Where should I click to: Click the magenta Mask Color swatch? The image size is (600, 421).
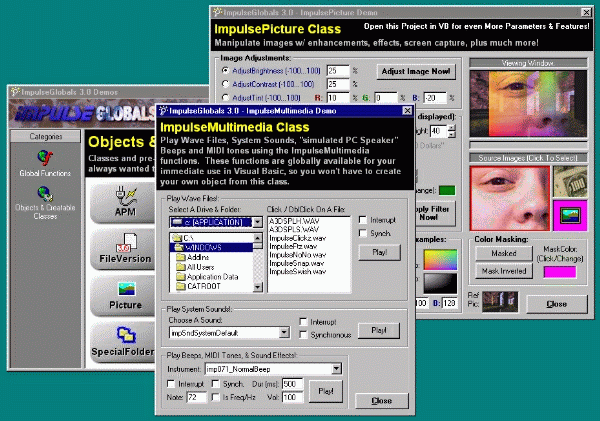click(560, 272)
